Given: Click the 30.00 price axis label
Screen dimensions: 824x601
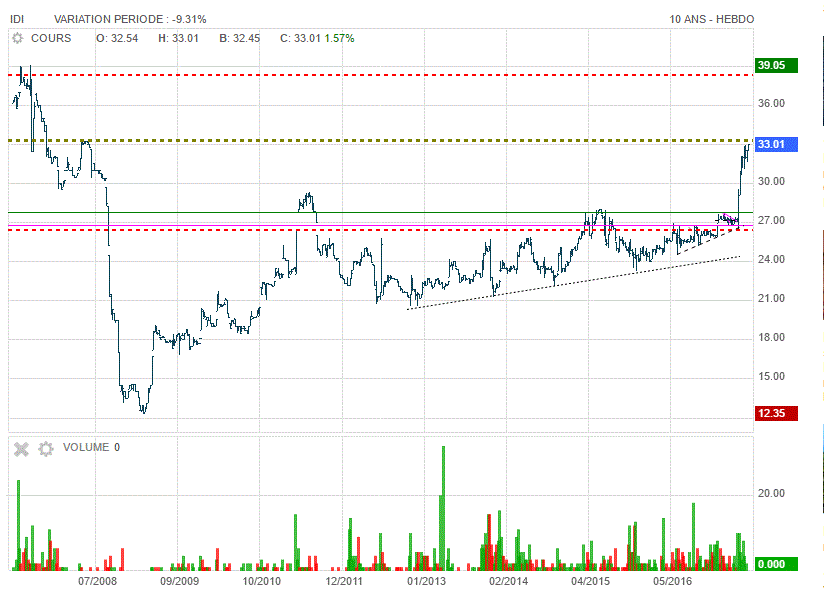Looking at the screenshot, I should (771, 181).
